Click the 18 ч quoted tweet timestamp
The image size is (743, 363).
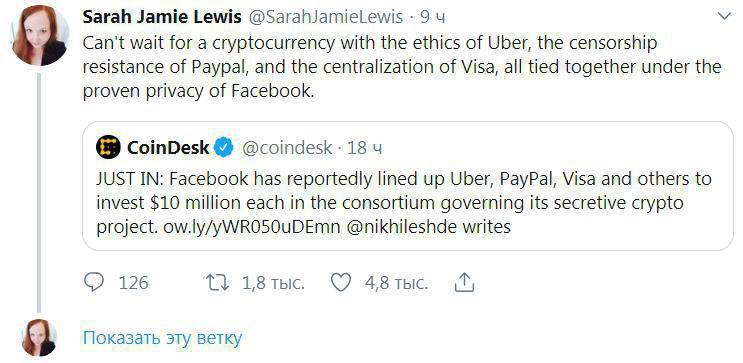click(x=364, y=148)
